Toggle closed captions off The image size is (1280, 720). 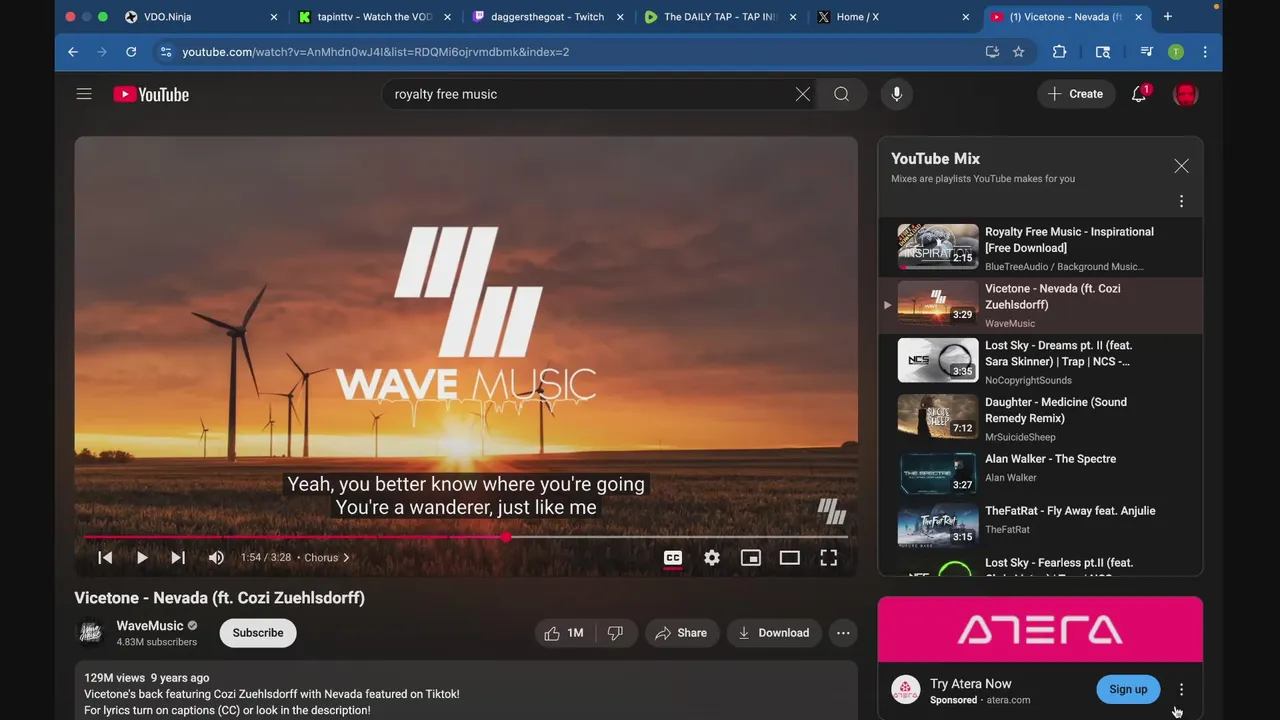pos(673,558)
